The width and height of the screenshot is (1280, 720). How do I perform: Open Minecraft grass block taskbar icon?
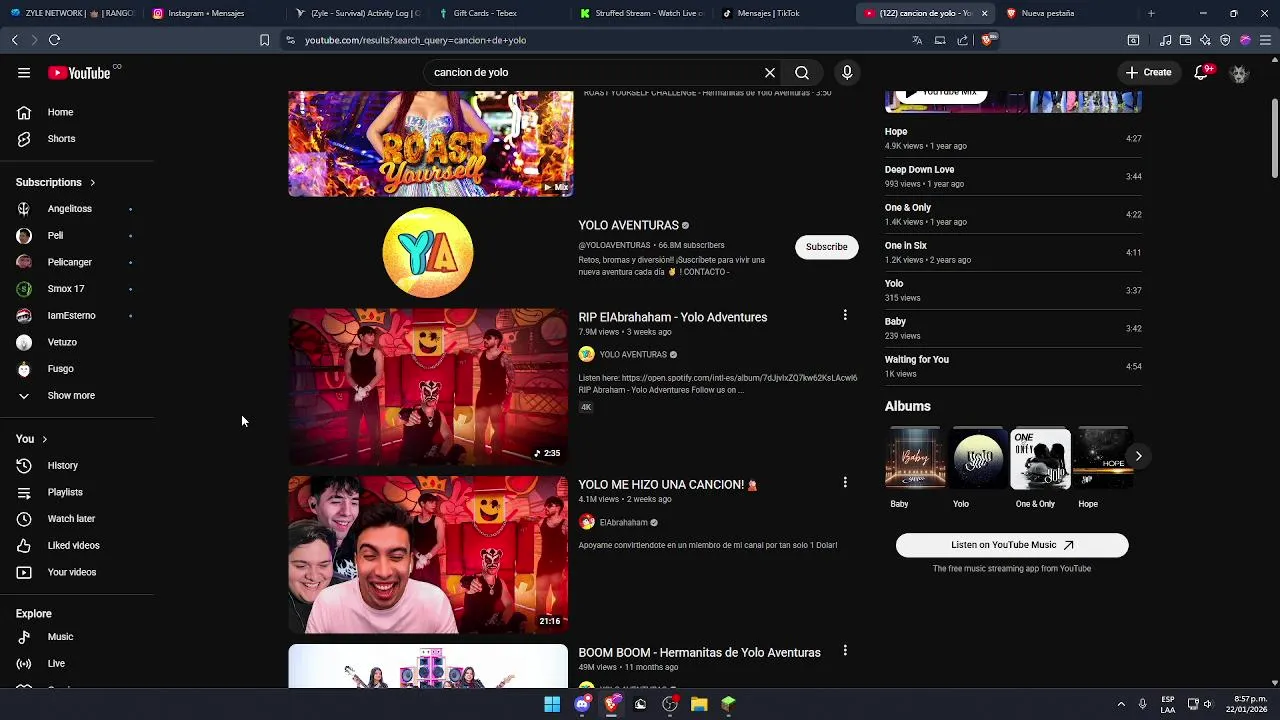728,704
